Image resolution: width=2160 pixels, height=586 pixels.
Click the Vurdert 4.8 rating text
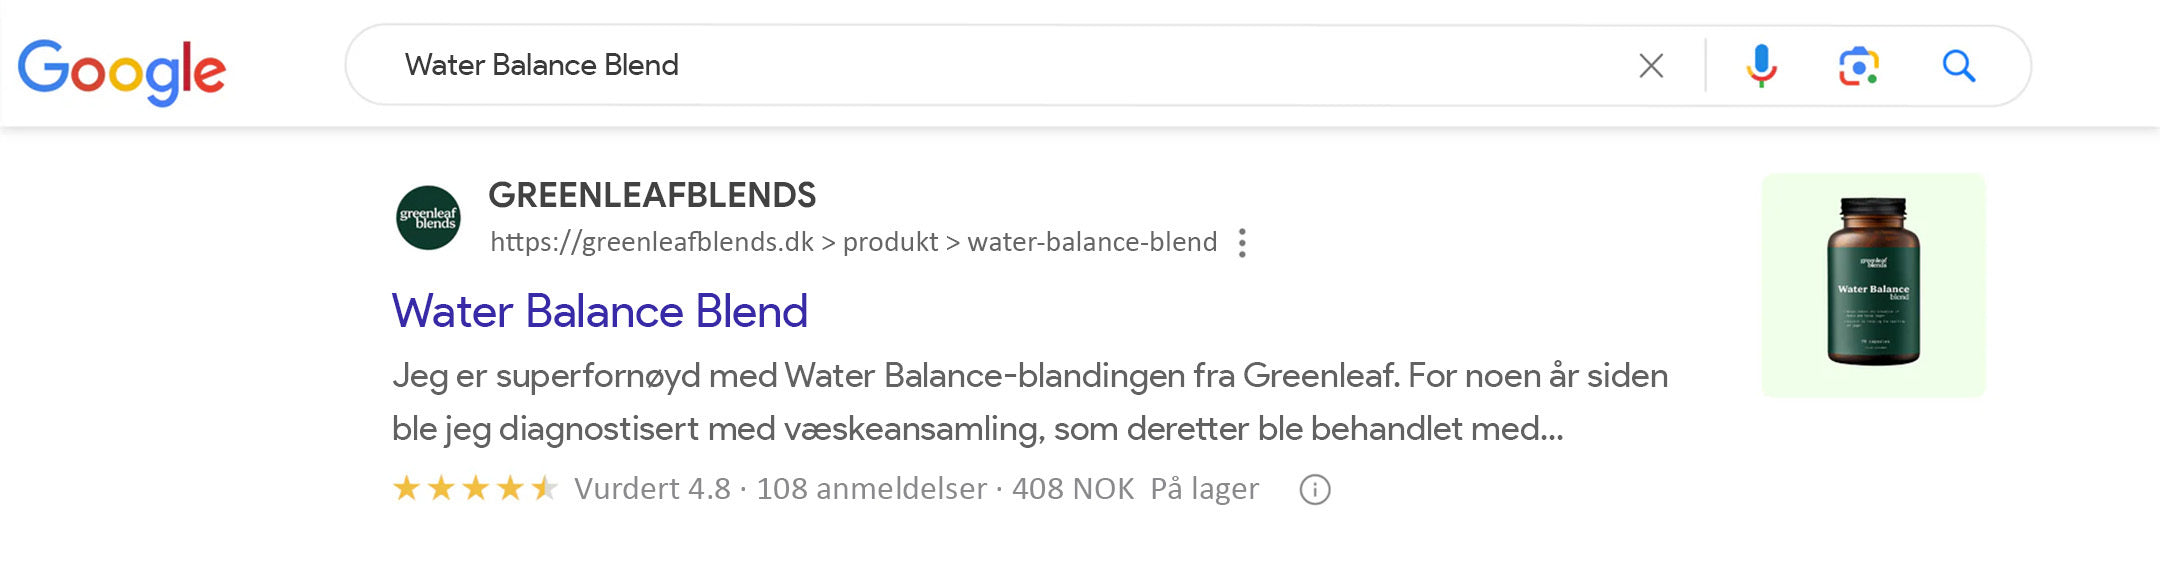point(652,489)
